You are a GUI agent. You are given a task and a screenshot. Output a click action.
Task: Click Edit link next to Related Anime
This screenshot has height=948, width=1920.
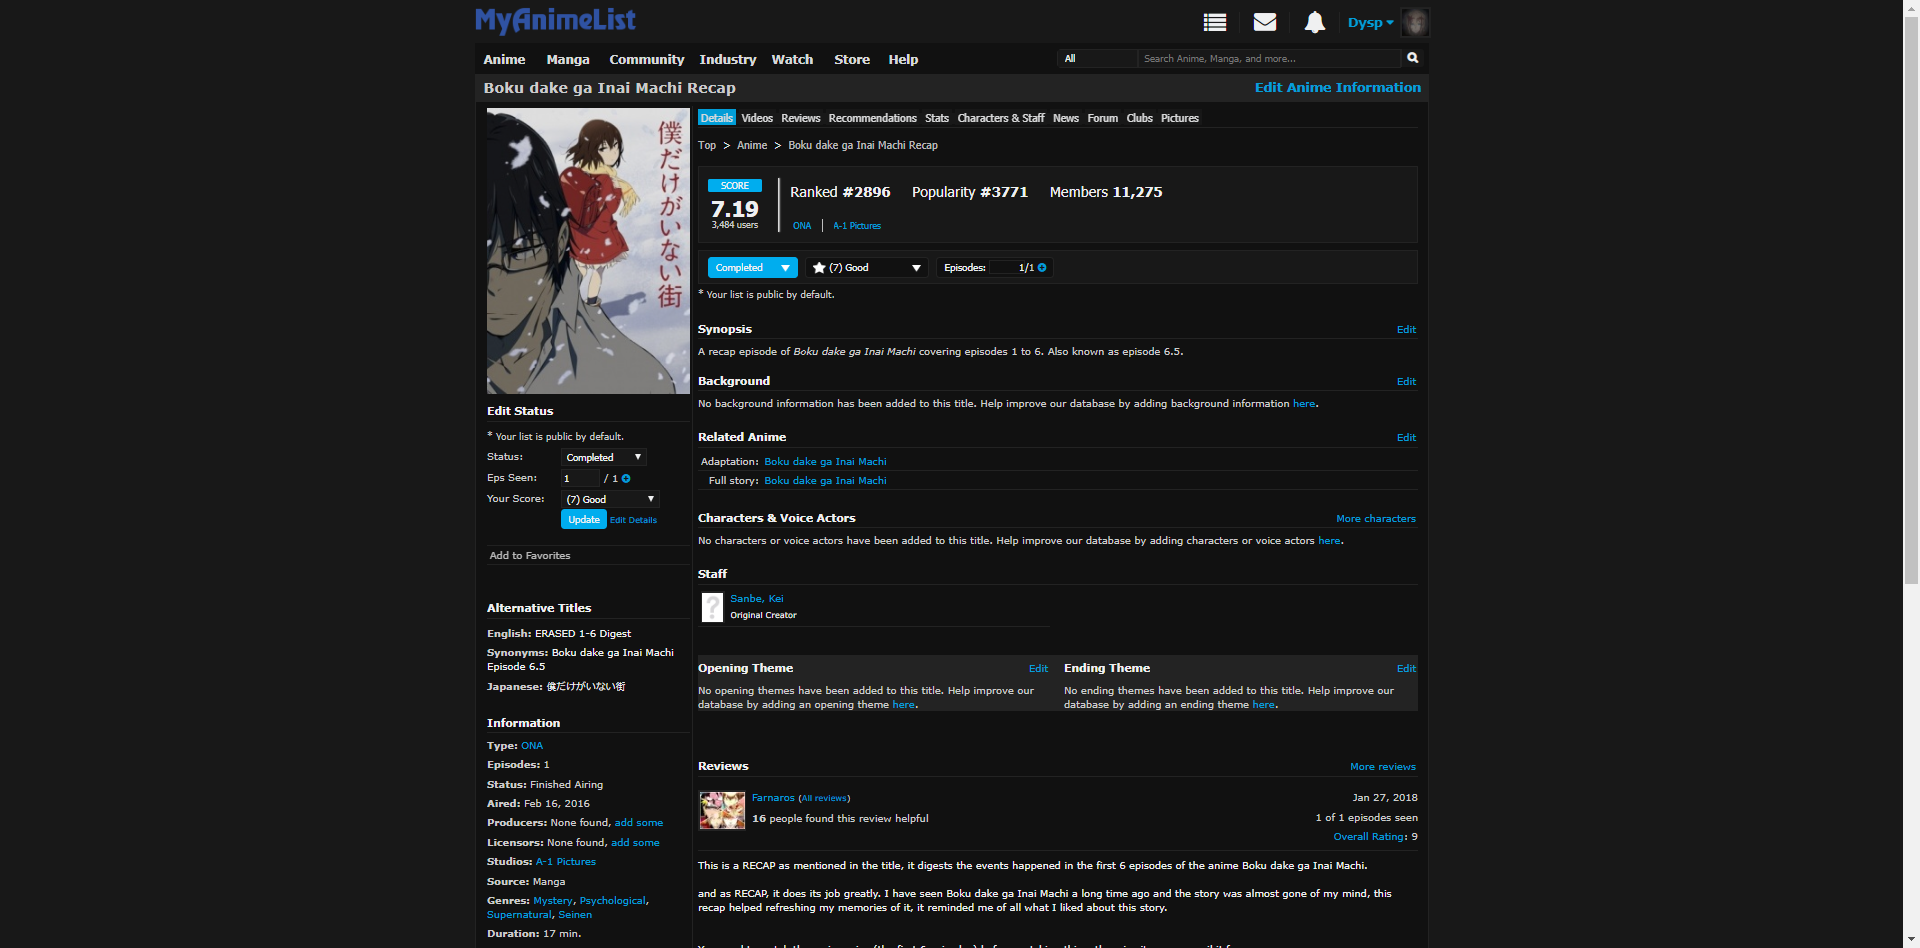pos(1406,438)
